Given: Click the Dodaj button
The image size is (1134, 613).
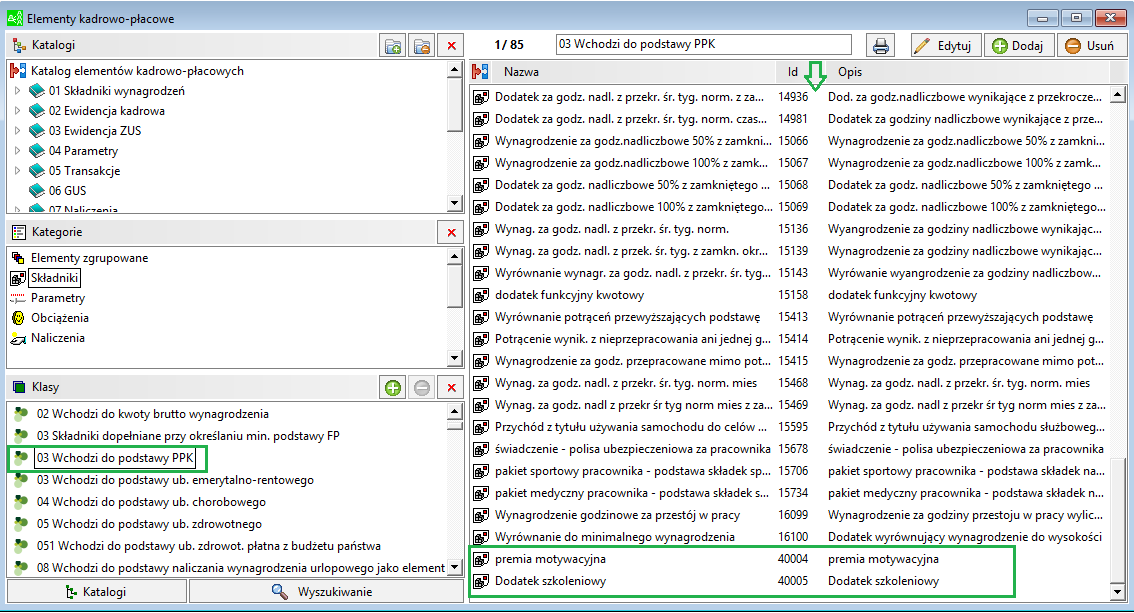Looking at the screenshot, I should tap(1018, 46).
